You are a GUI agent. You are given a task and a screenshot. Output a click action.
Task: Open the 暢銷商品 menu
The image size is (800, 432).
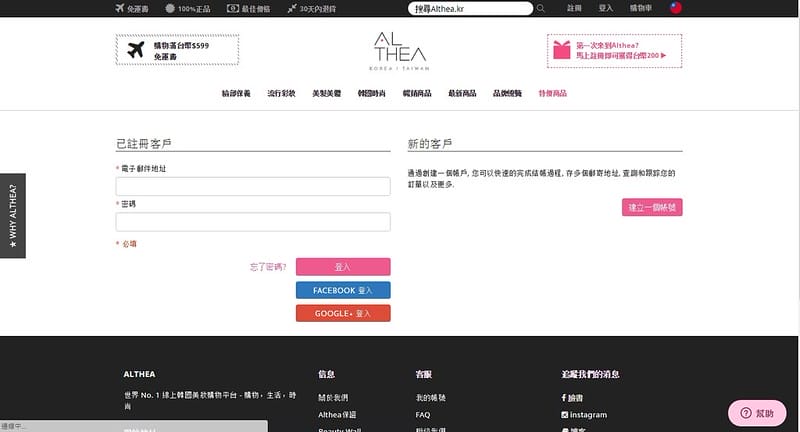[x=417, y=93]
